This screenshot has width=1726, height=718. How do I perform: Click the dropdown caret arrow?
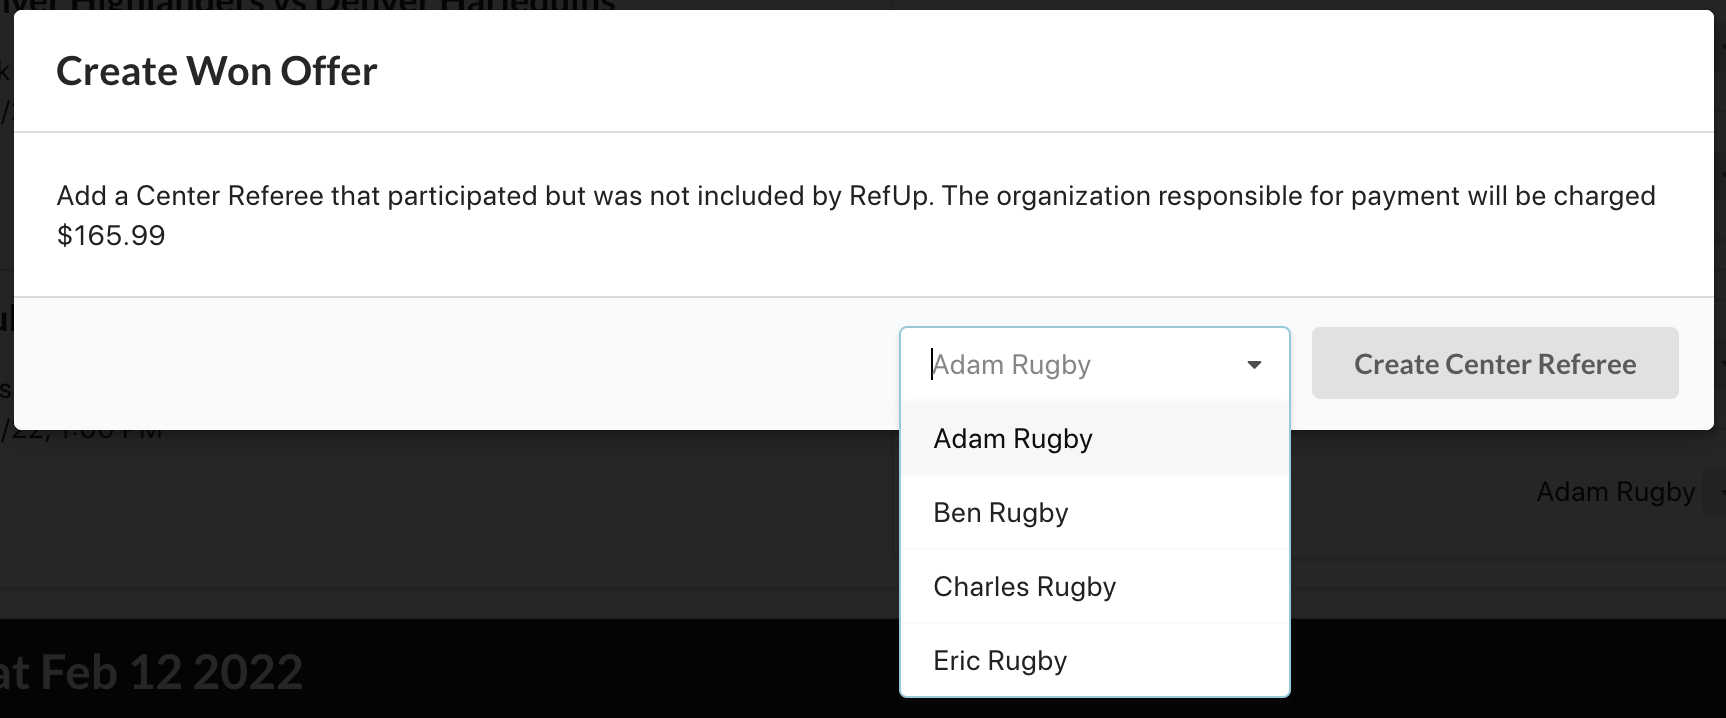pos(1254,365)
